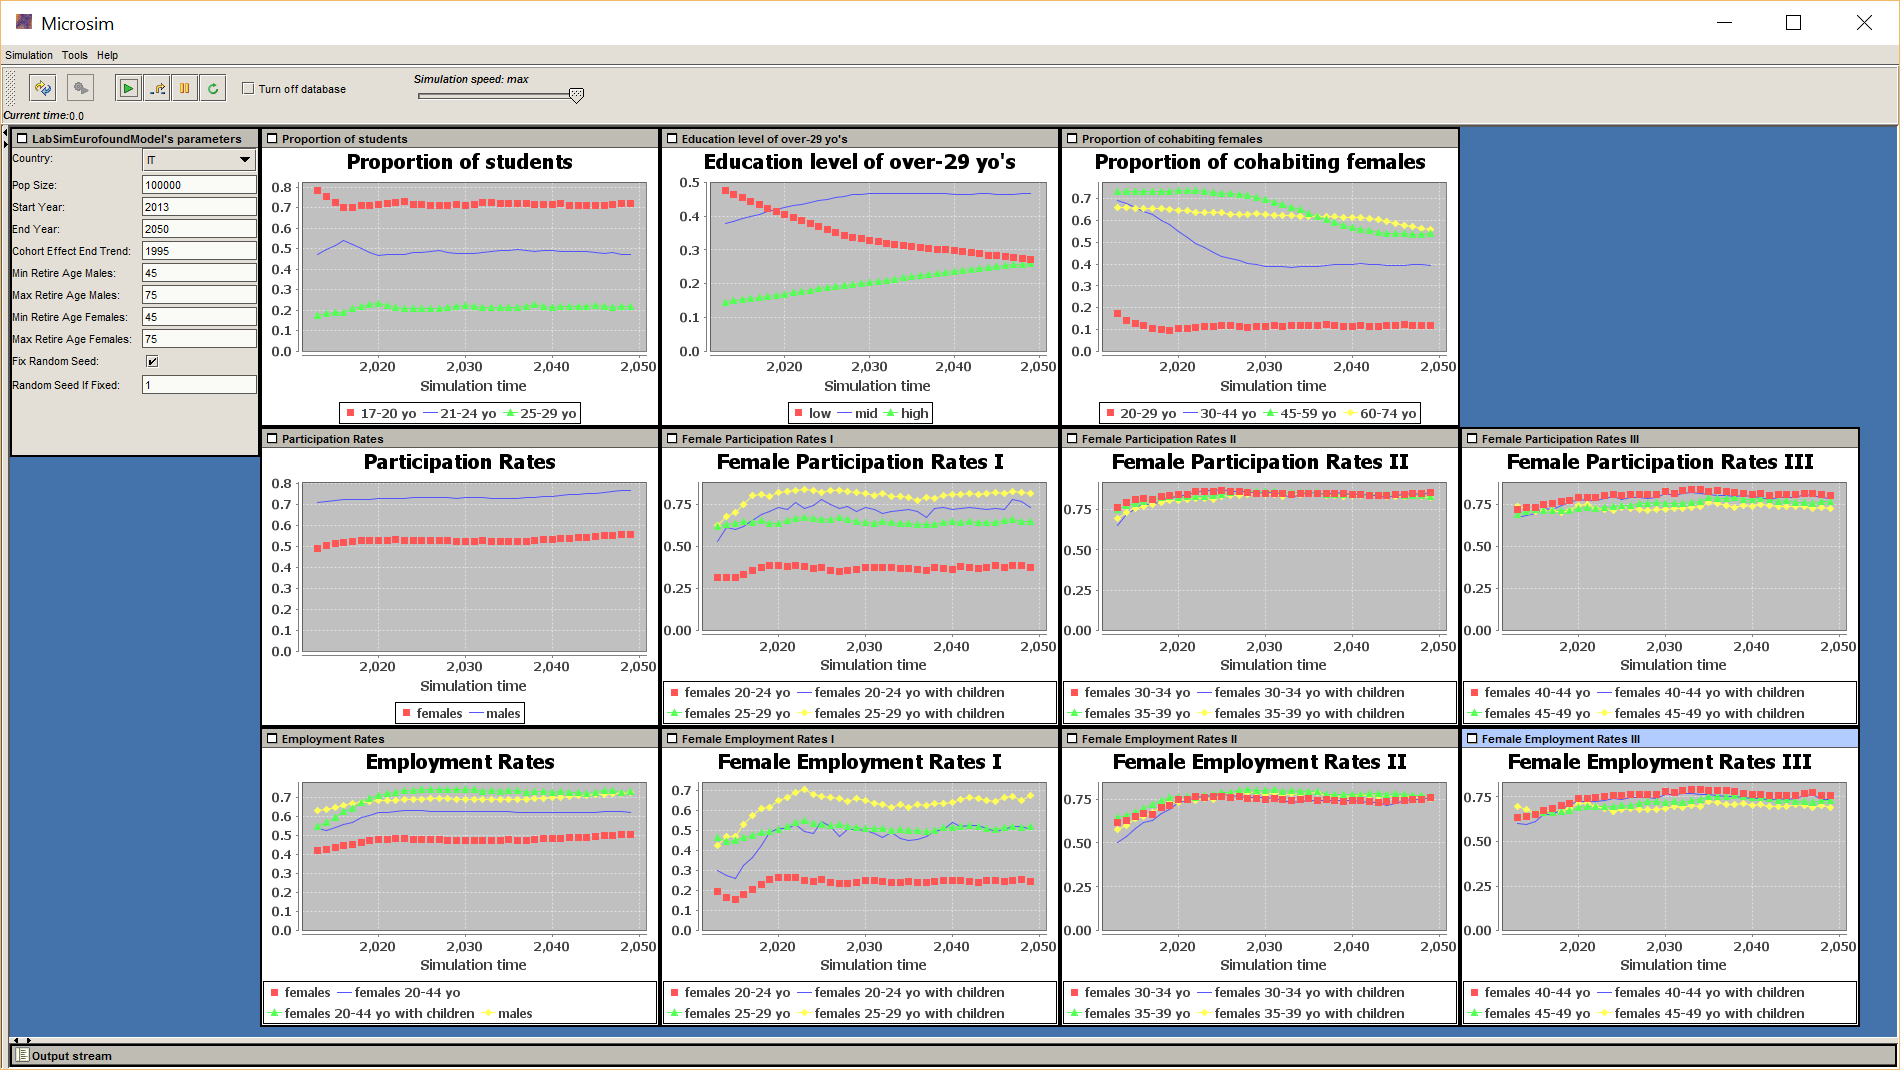The width and height of the screenshot is (1900, 1070).
Task: Click the Pop Size input field
Action: (199, 185)
